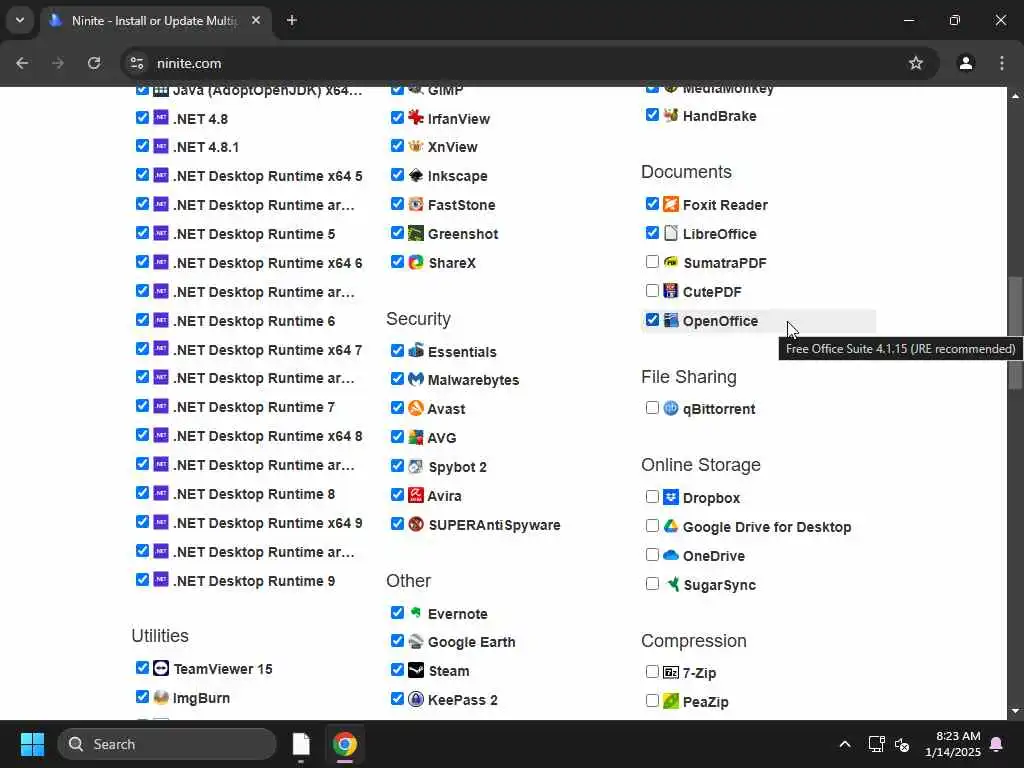Click the HandBrake icon
Screen dimensions: 1024x768
click(671, 115)
